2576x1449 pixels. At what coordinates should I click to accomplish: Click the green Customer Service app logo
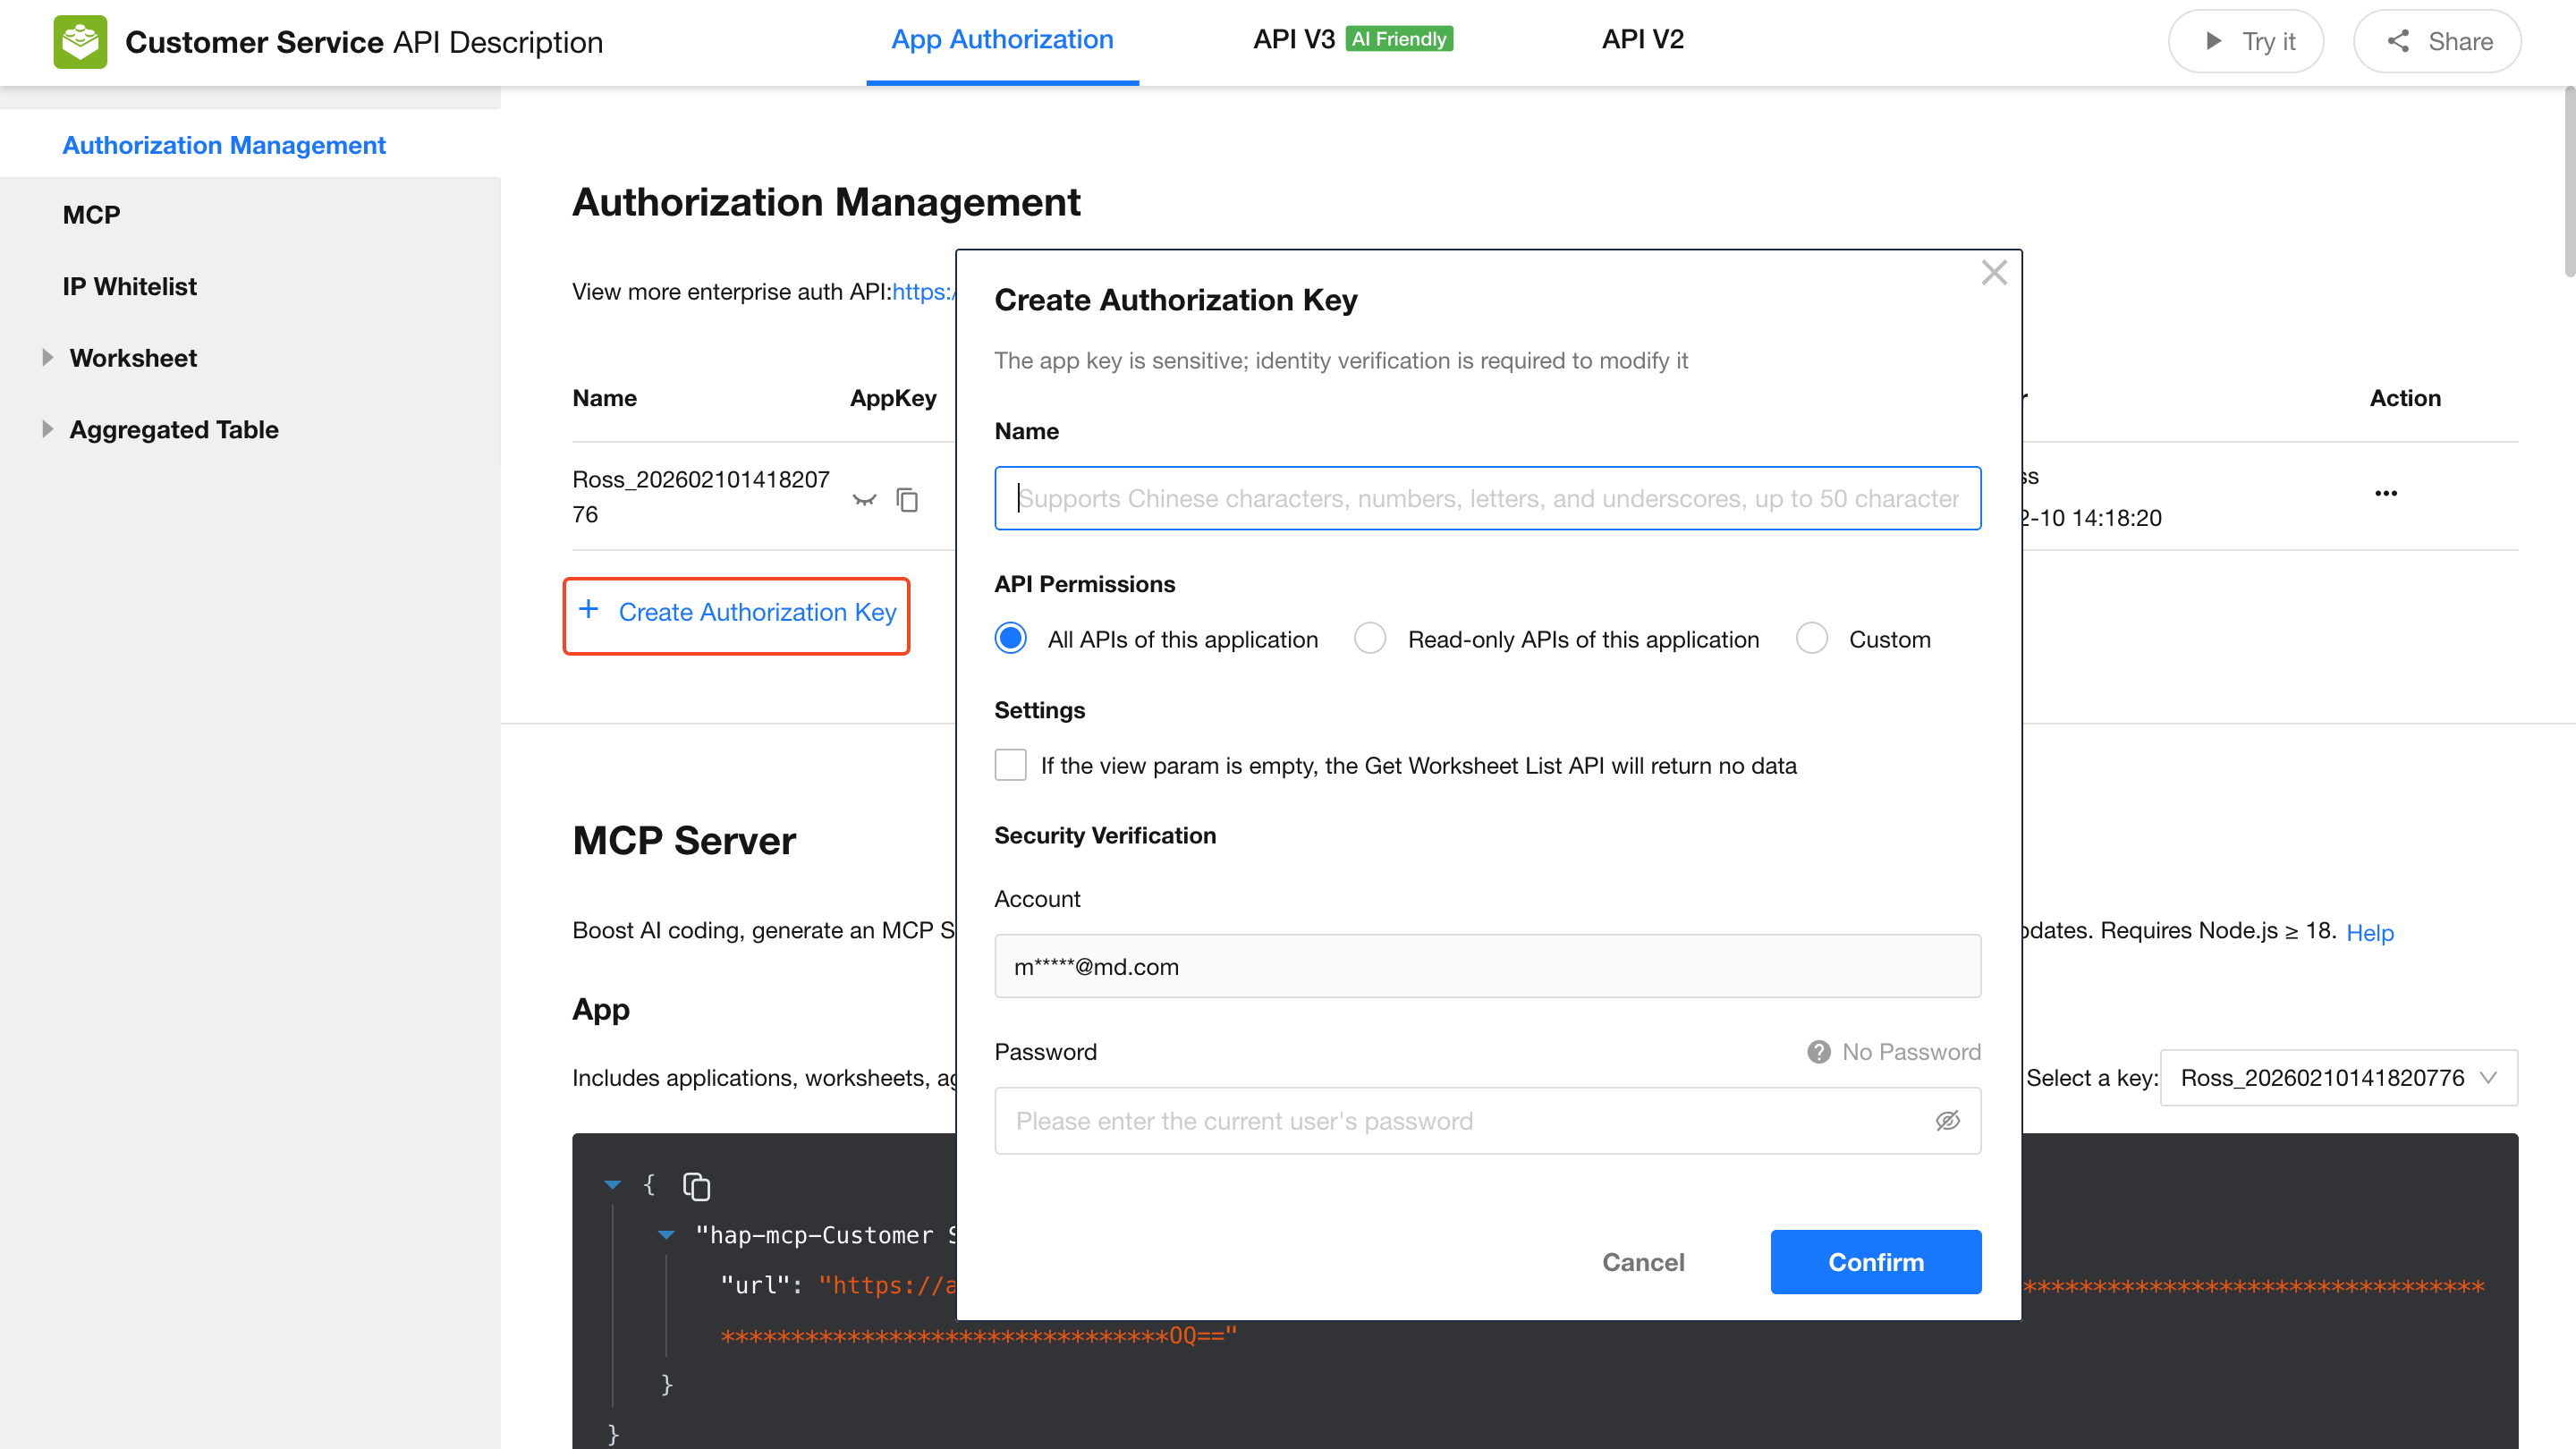[x=80, y=42]
